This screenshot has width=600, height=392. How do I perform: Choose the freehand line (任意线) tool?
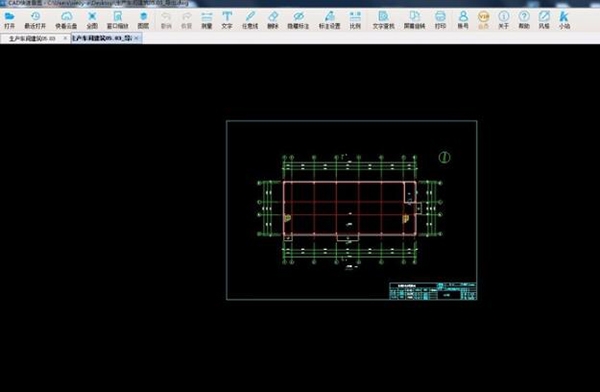point(250,20)
